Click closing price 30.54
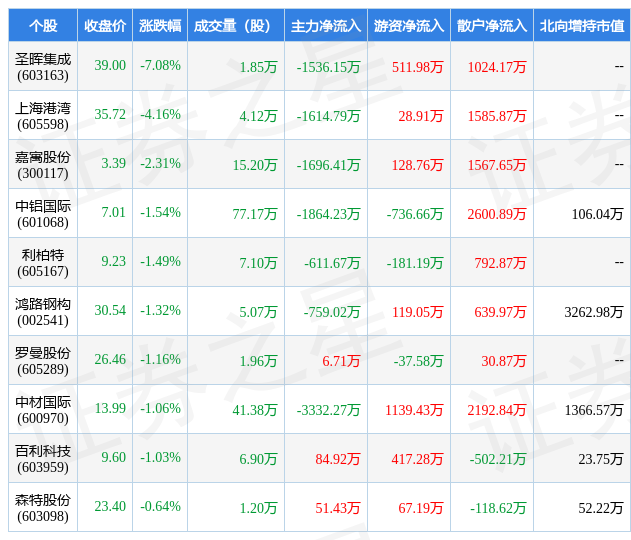The height and width of the screenshot is (540, 631). click(x=110, y=310)
